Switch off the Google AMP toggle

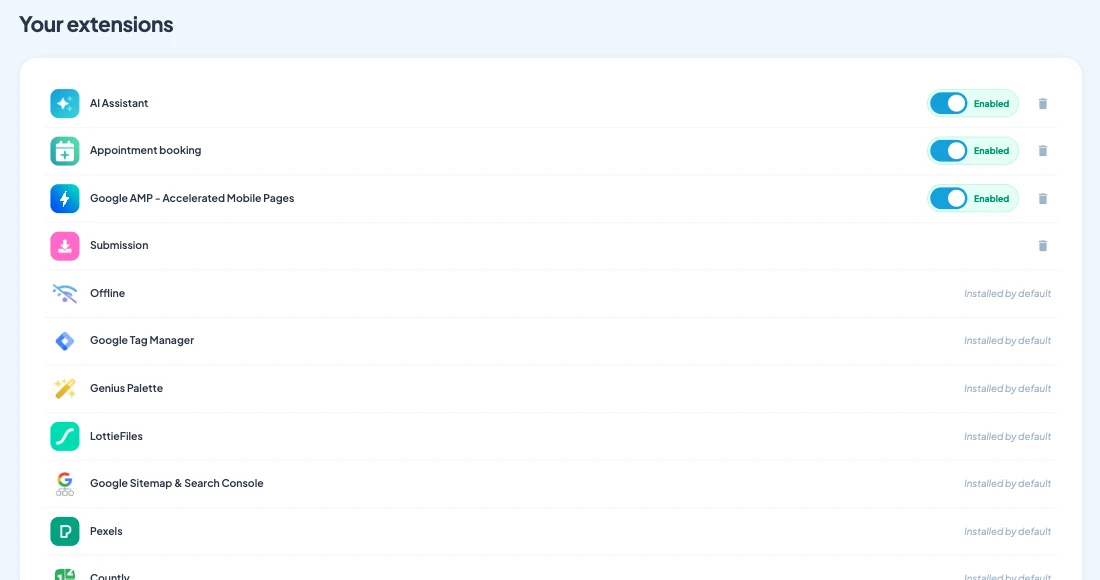click(948, 198)
